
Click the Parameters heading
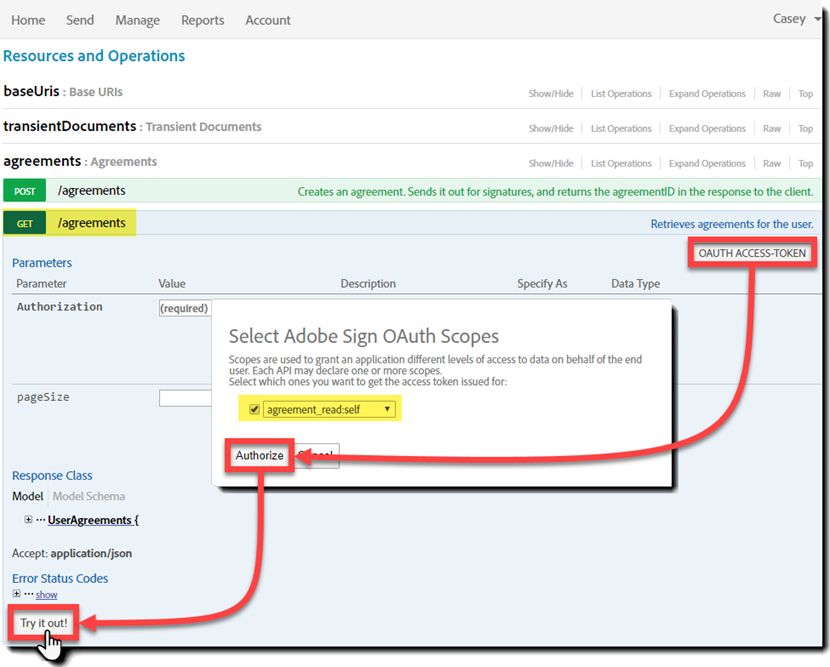tap(42, 263)
